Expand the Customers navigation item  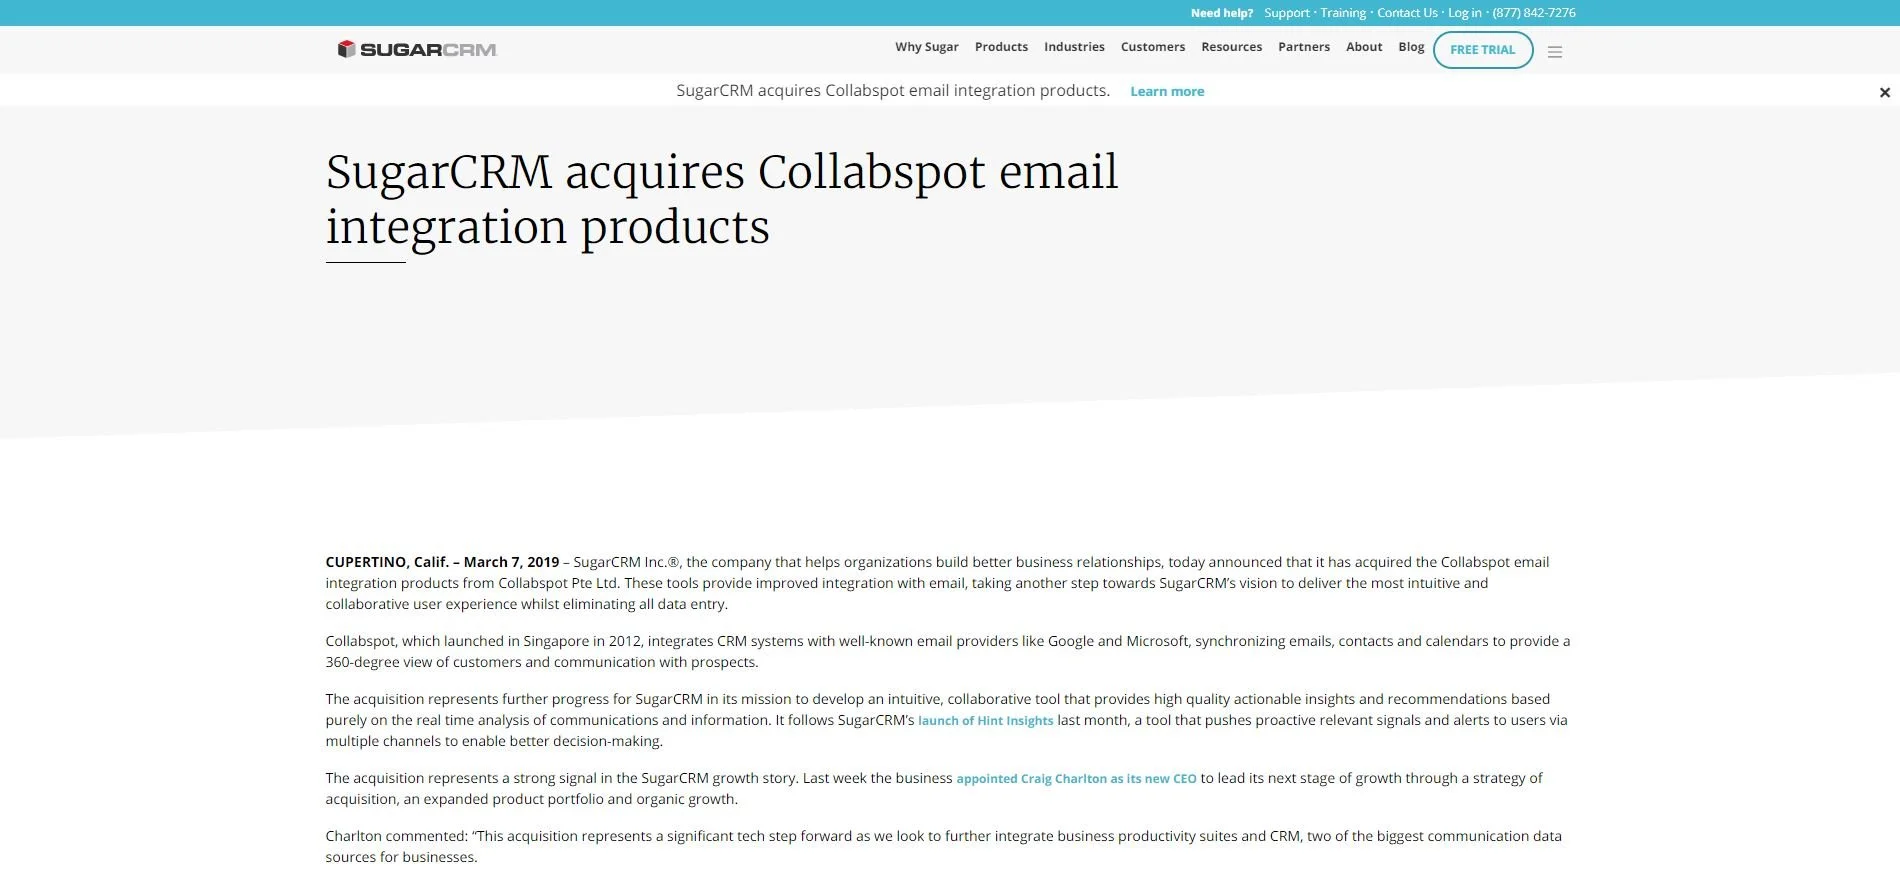pos(1153,47)
